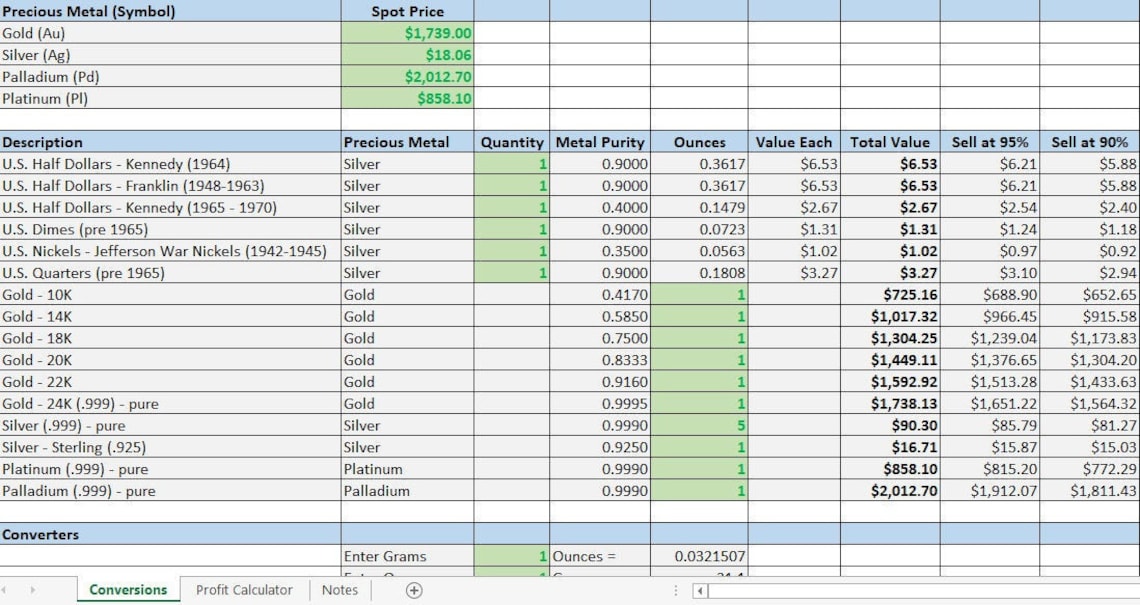Select the ounces cell for Silver (.999) pure
The image size is (1140, 605).
[x=699, y=425]
